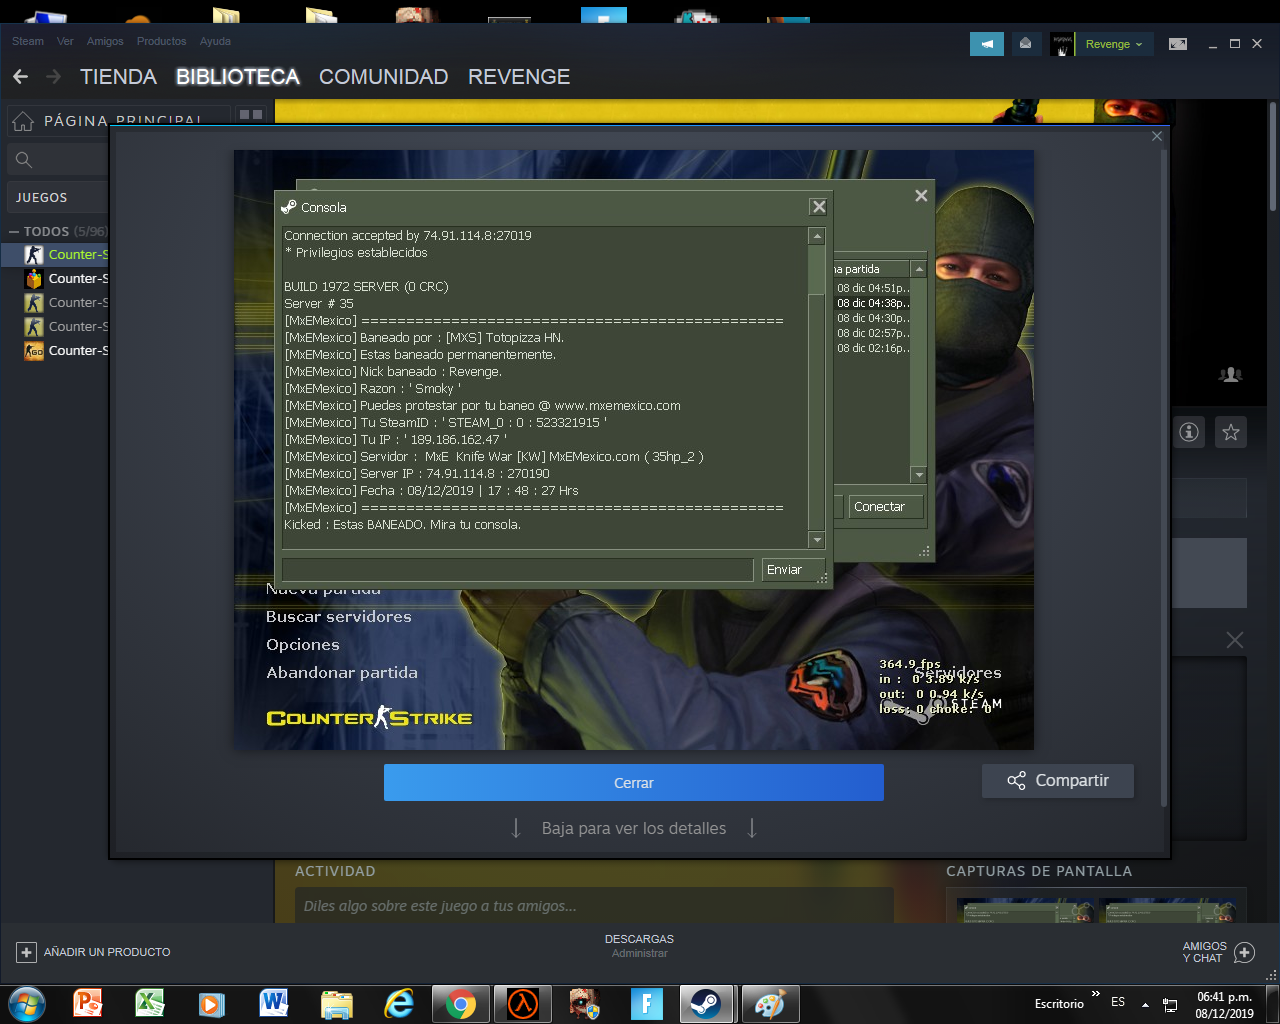Click the plus icon for AÑADIR UN PRODUCTO
Screen dimensions: 1280x1024
coord(27,952)
